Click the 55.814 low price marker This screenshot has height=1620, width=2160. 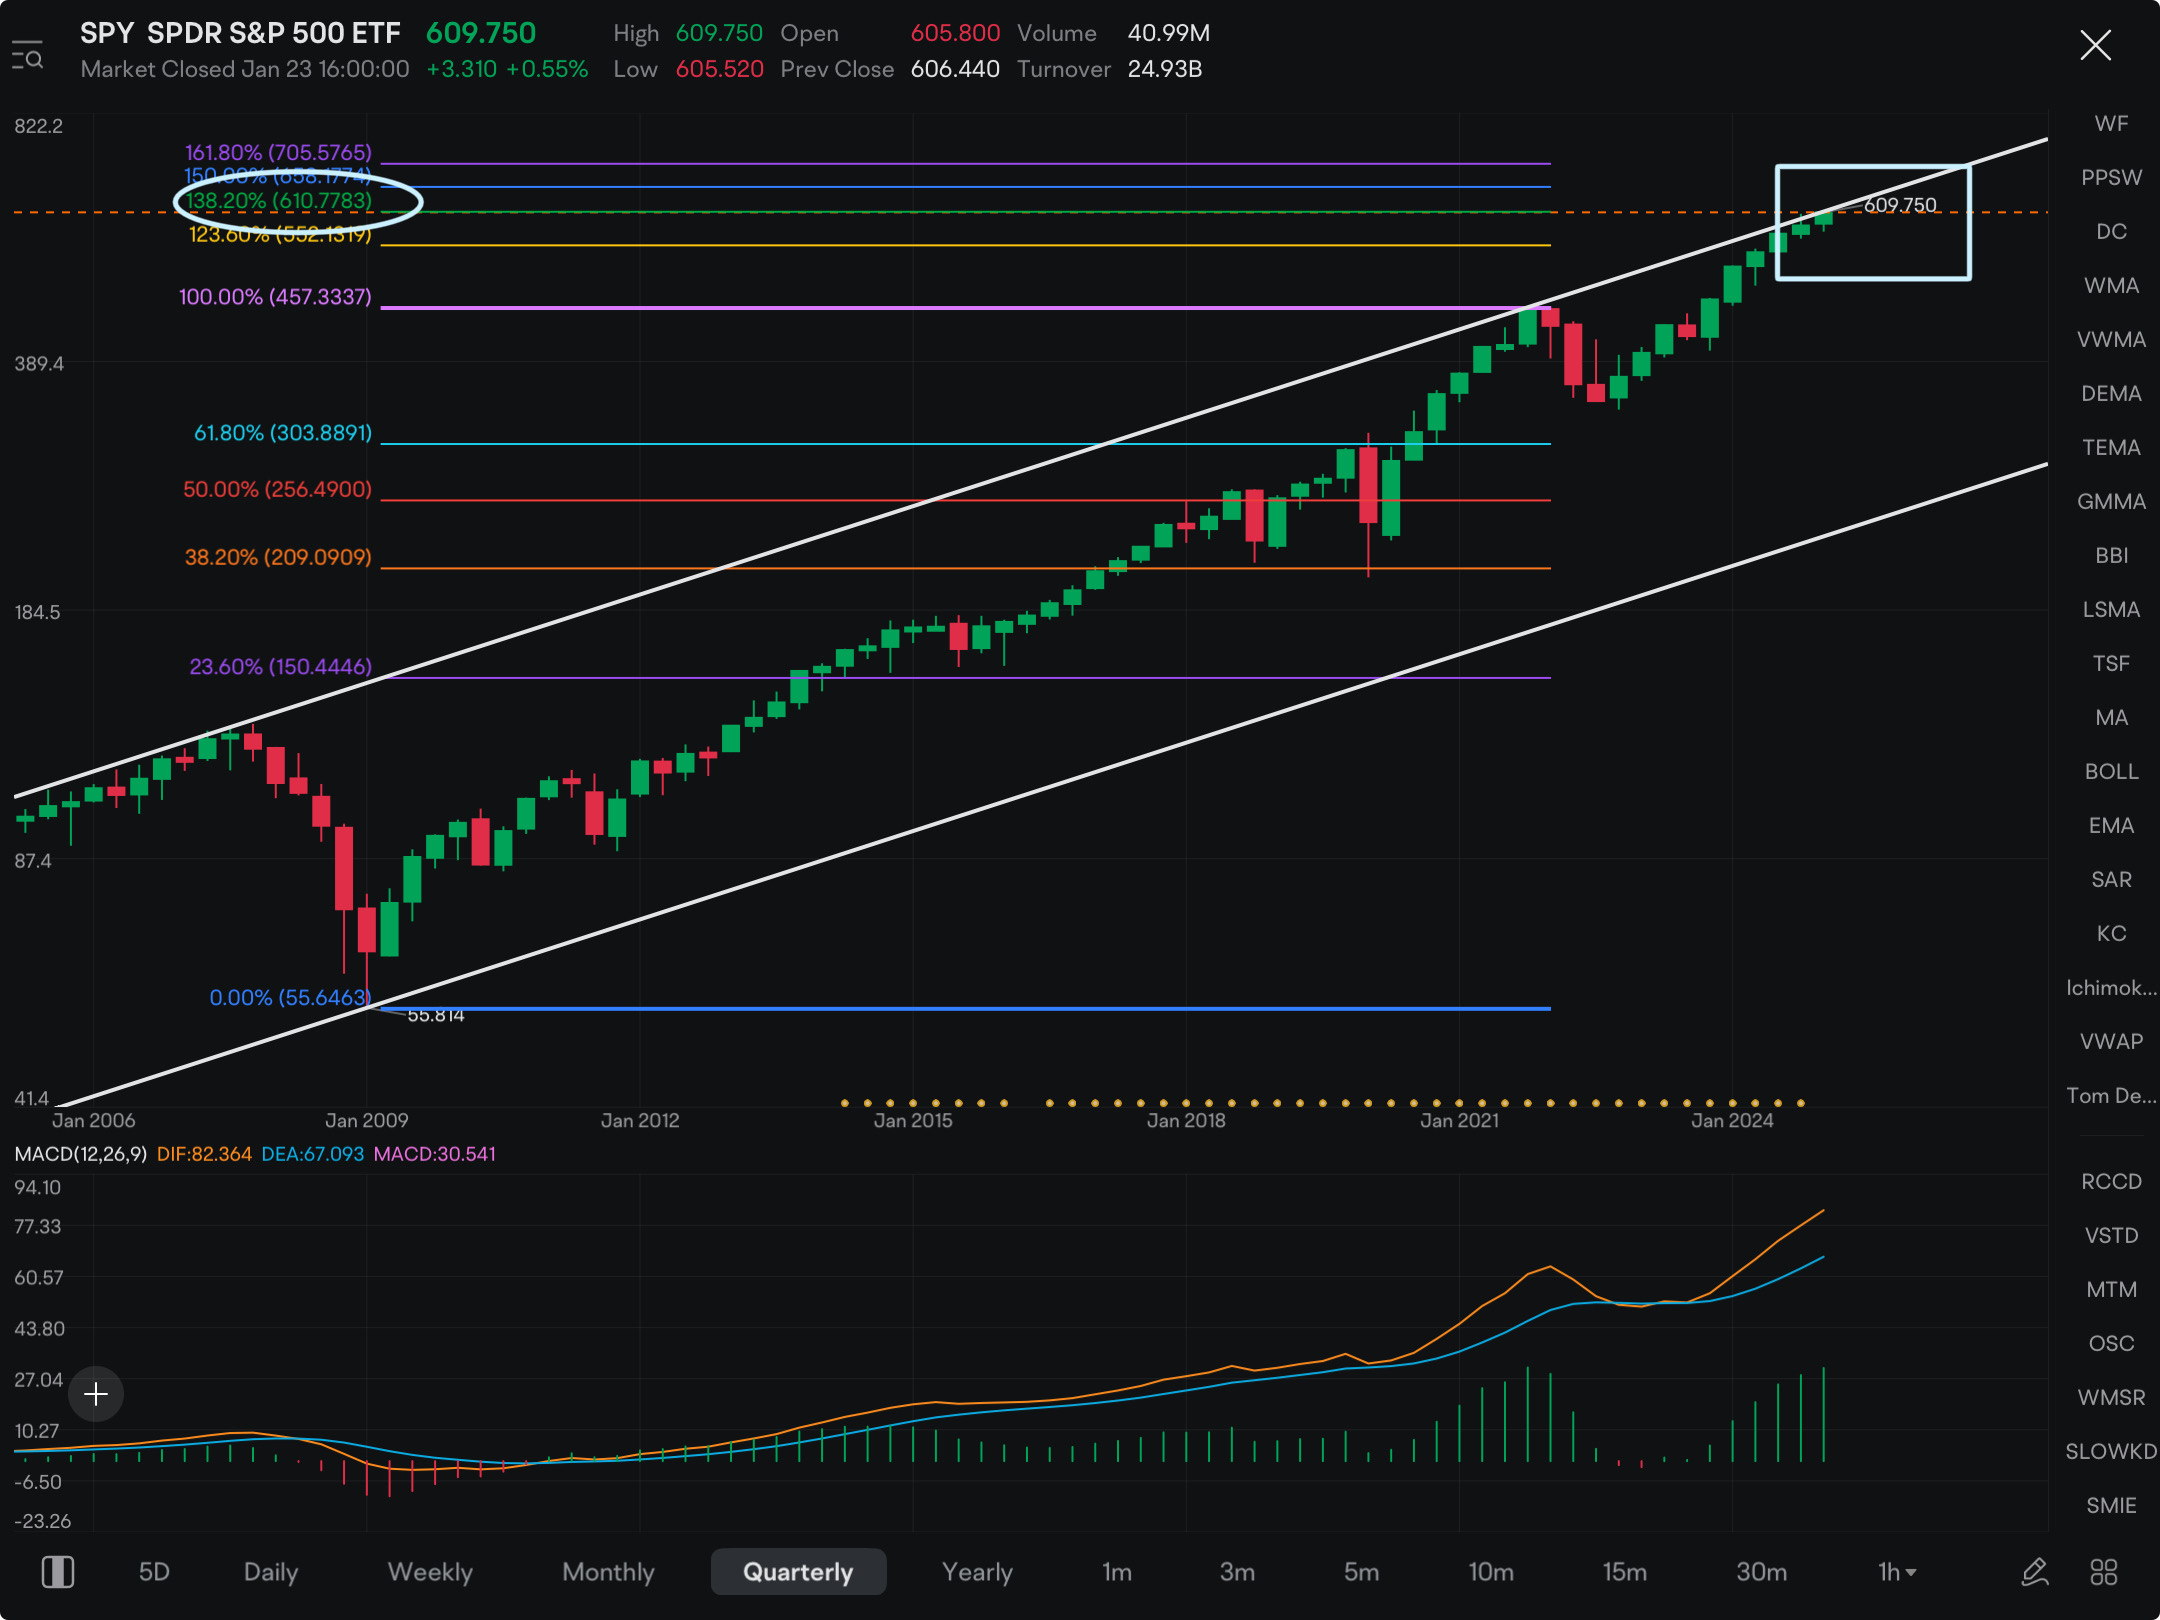click(436, 1015)
